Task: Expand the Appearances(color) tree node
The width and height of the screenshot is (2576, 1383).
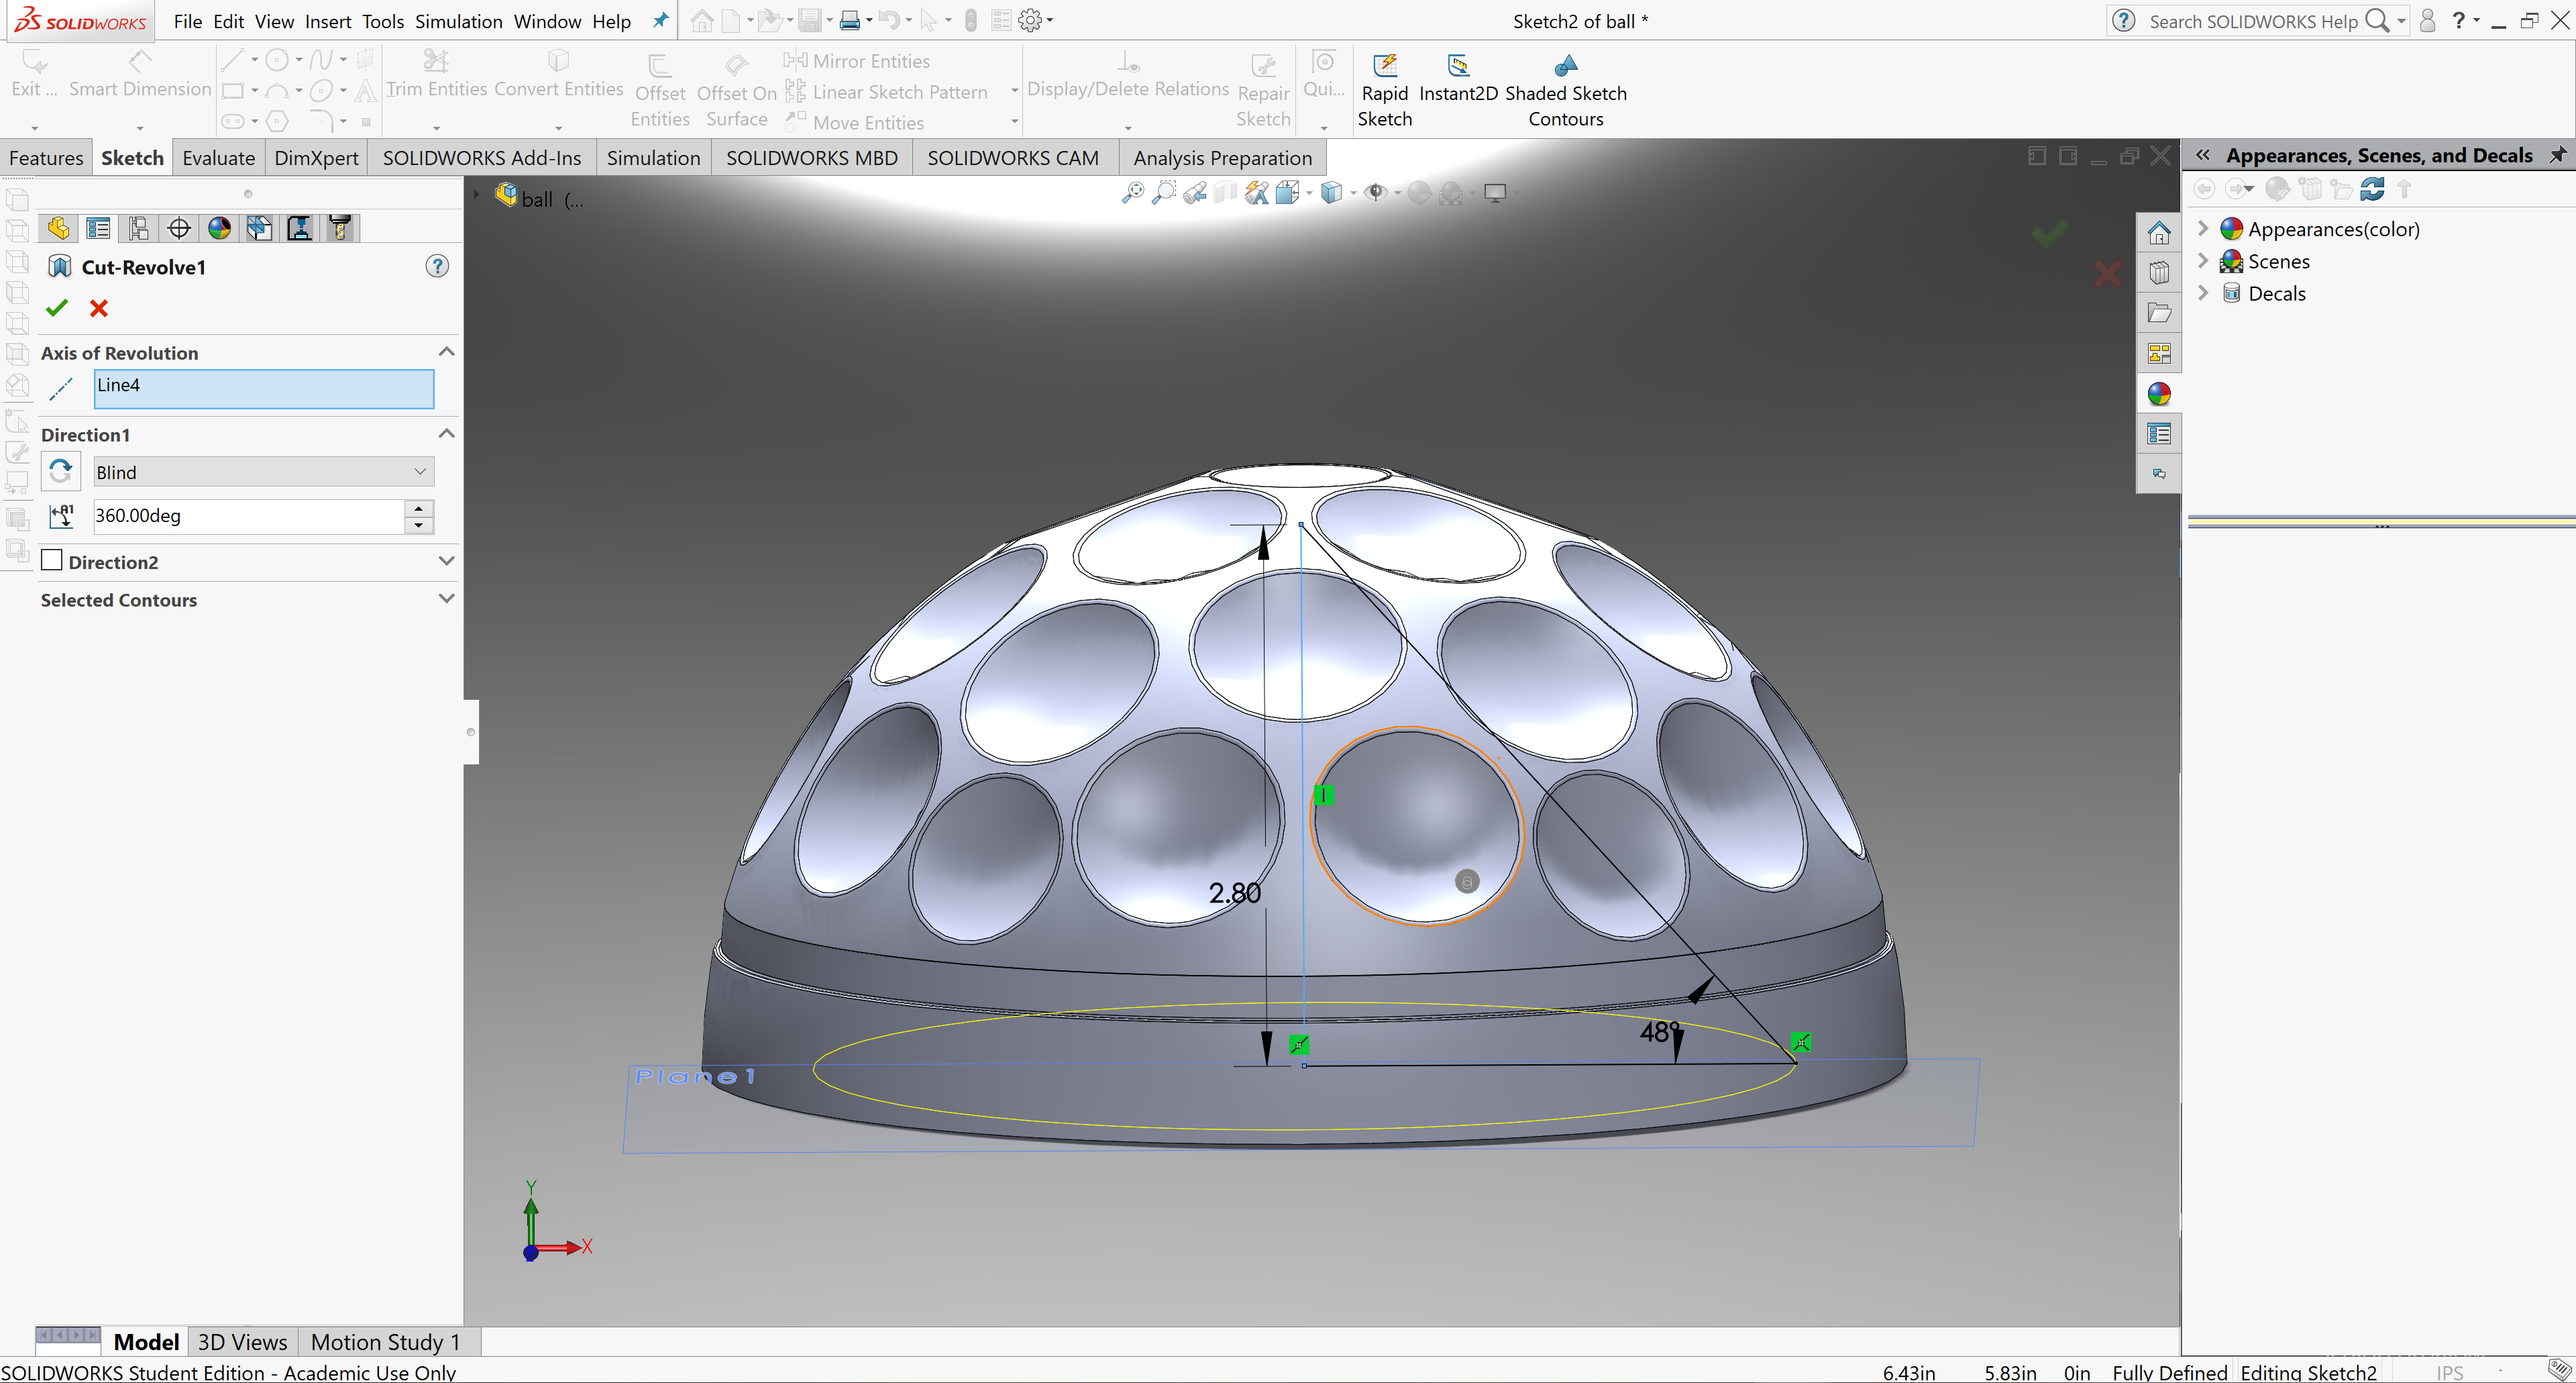Action: pos(2203,228)
